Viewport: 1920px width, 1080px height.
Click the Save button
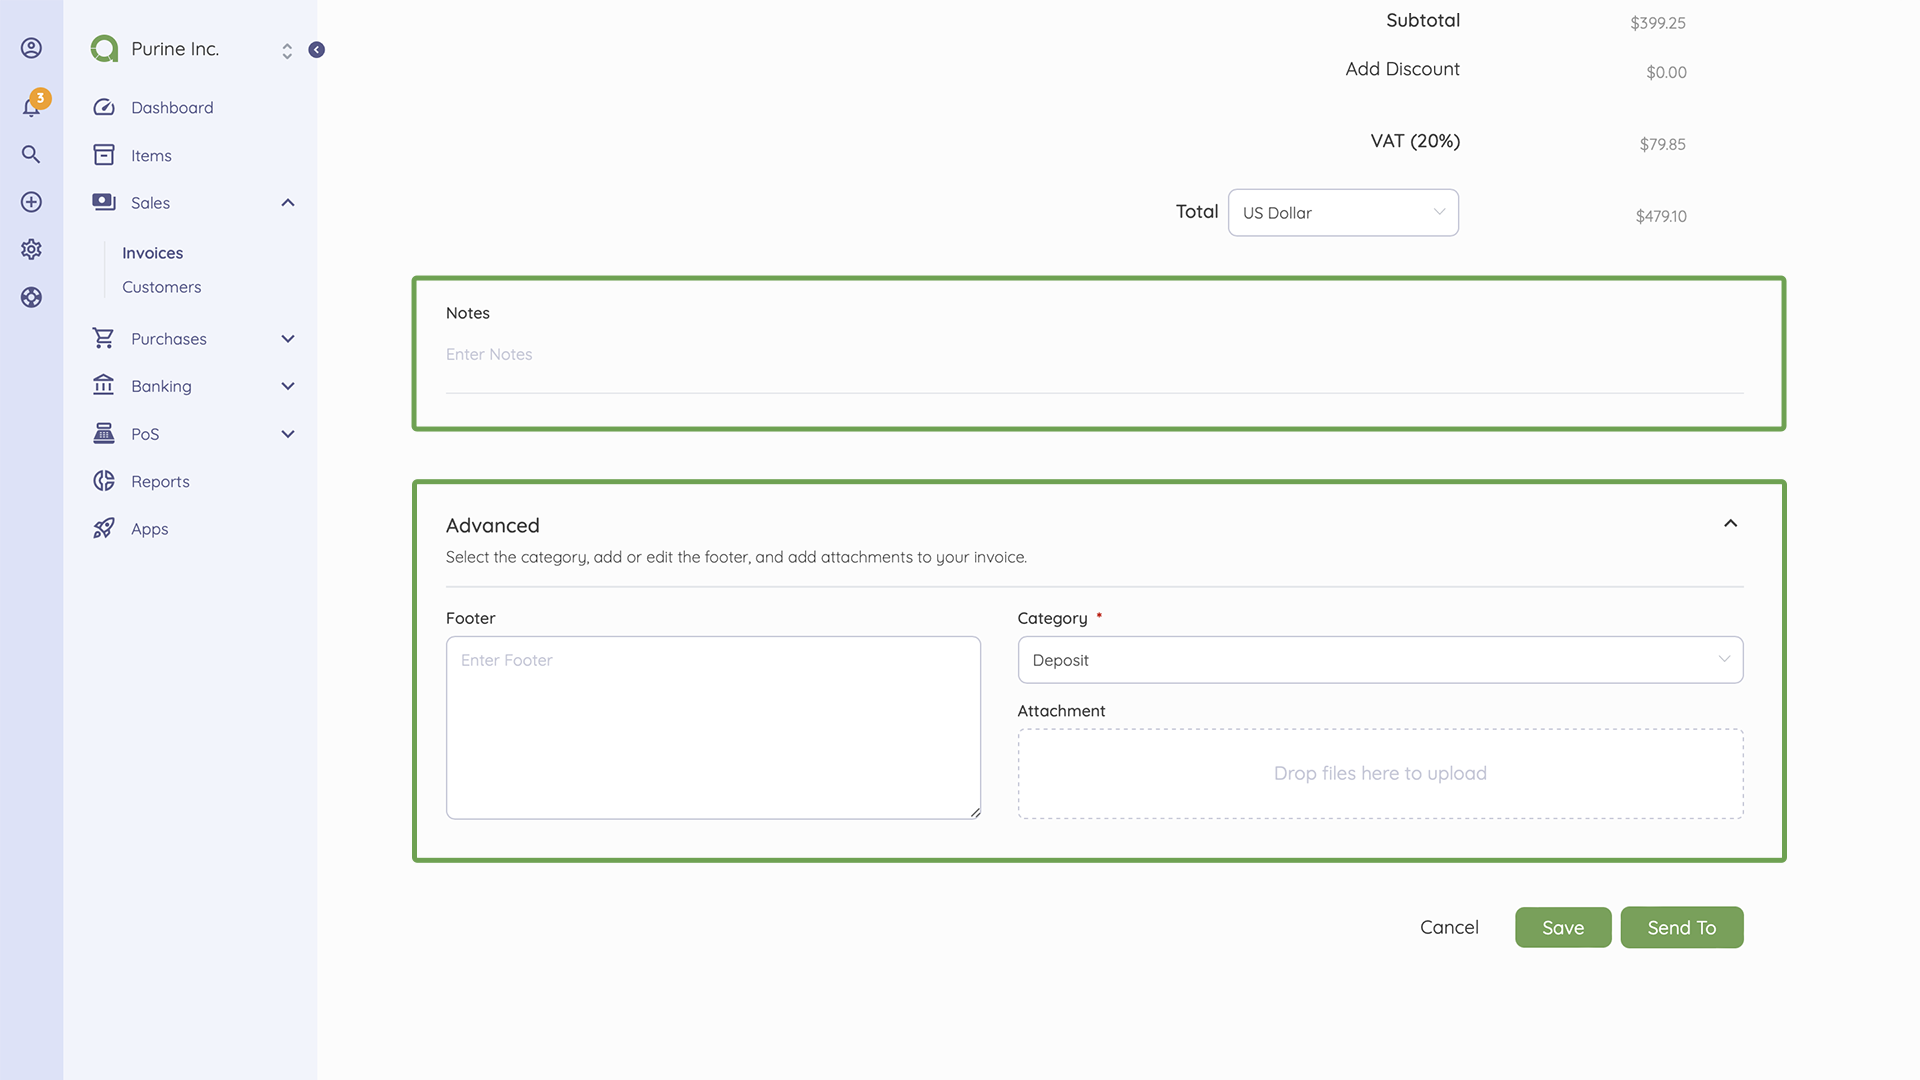(1563, 927)
